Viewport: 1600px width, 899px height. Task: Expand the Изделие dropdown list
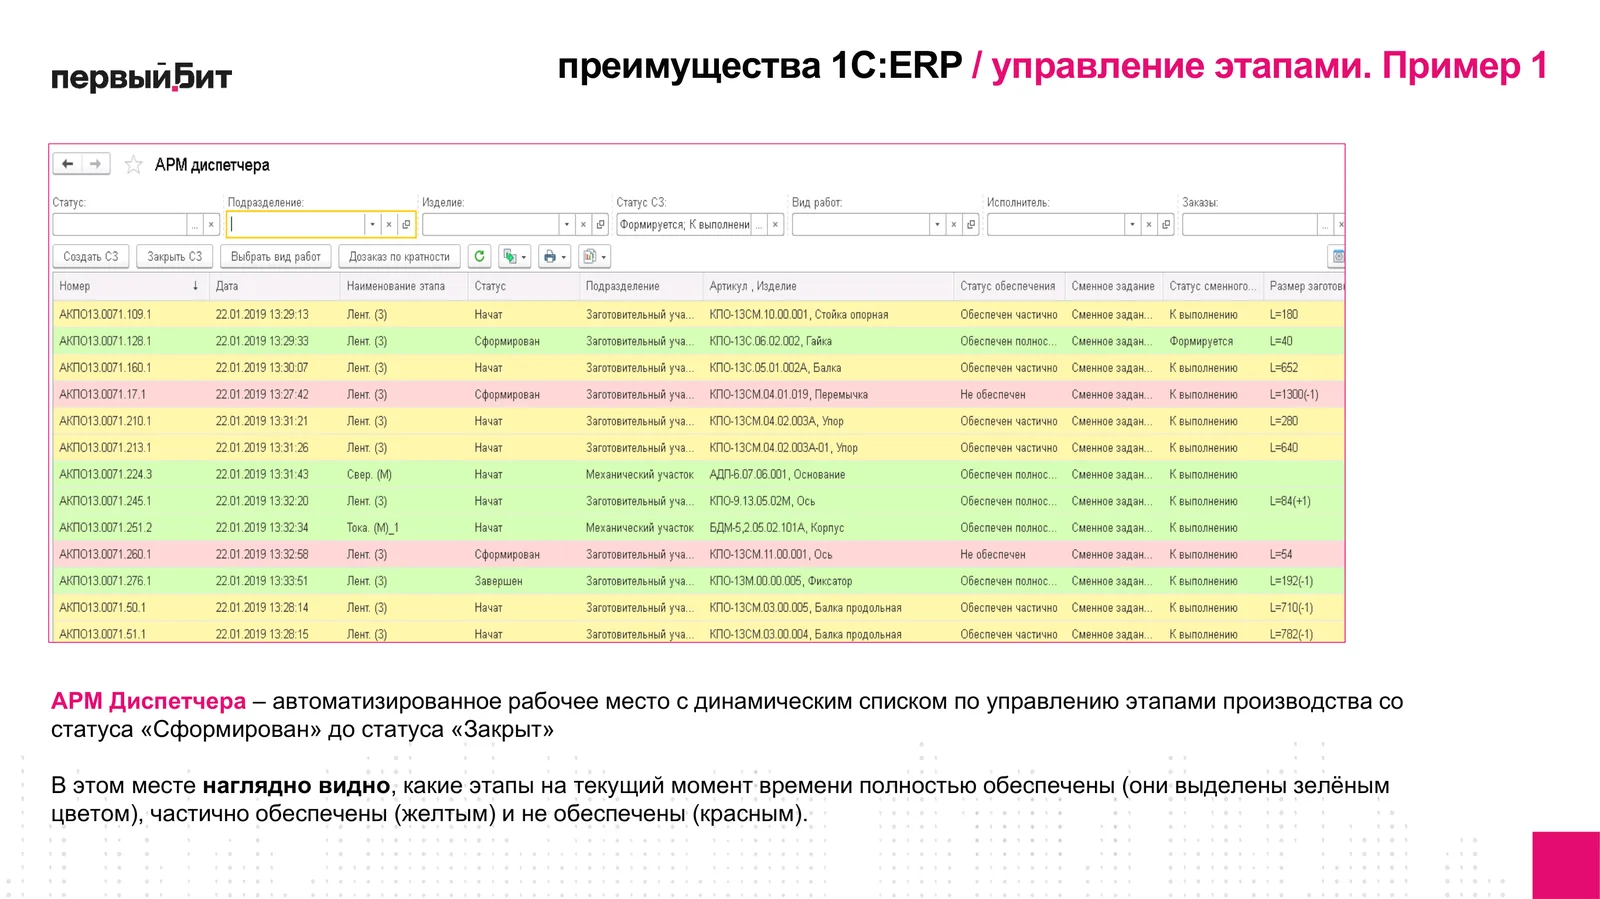click(566, 225)
